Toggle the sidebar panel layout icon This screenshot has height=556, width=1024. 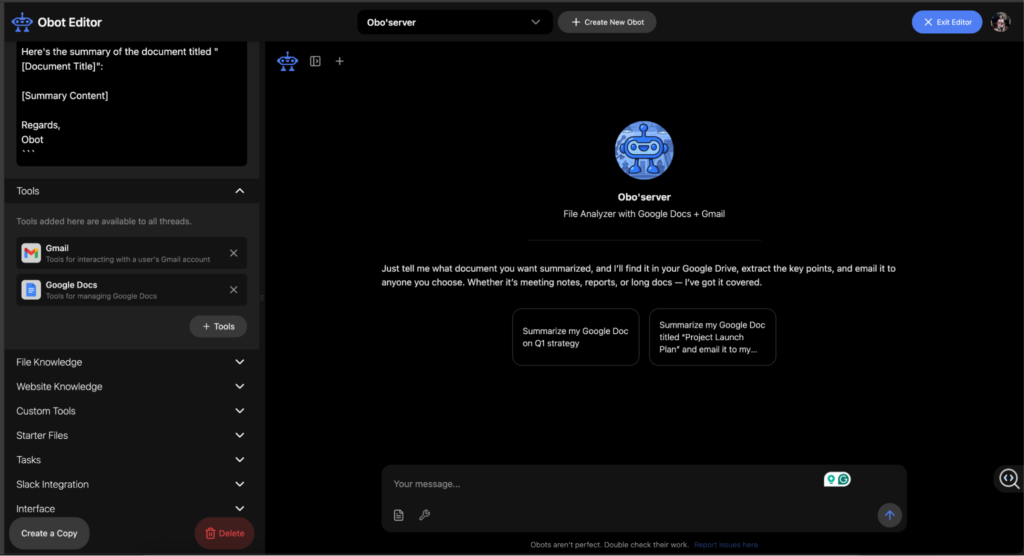pyautogui.click(x=315, y=61)
